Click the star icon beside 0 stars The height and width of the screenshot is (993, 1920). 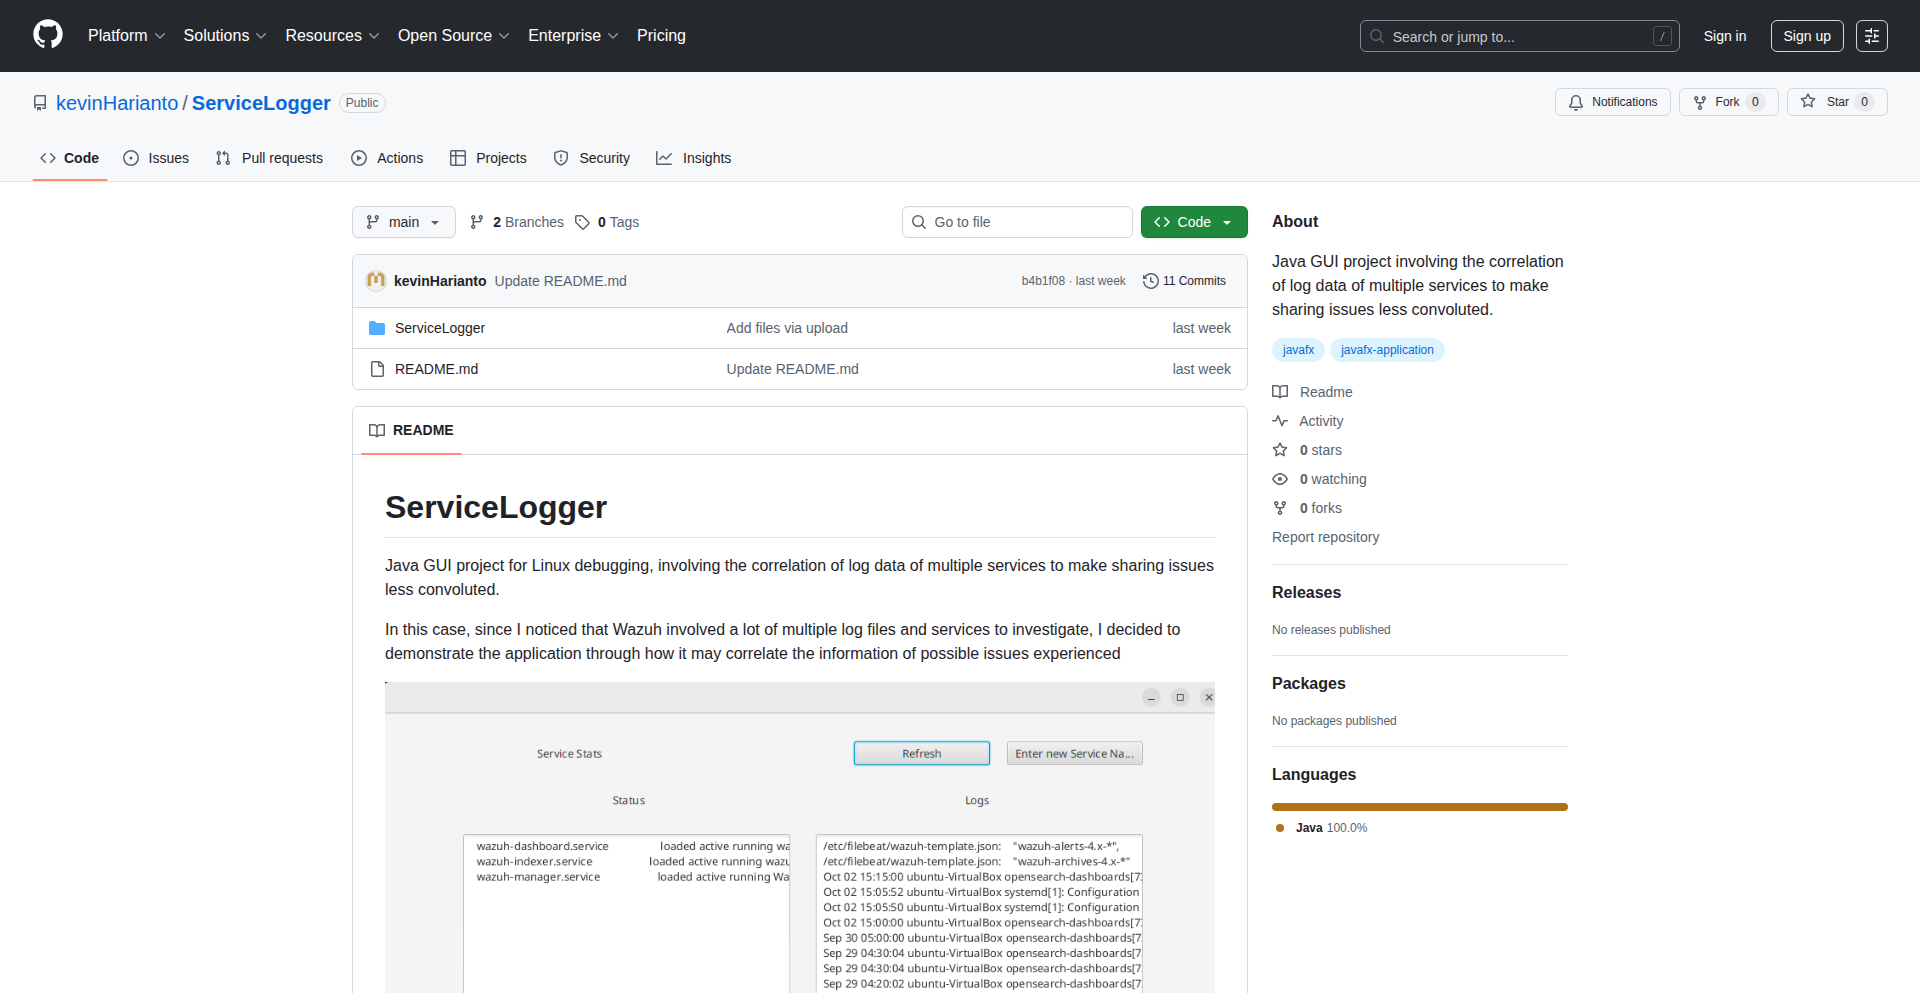[x=1280, y=450]
